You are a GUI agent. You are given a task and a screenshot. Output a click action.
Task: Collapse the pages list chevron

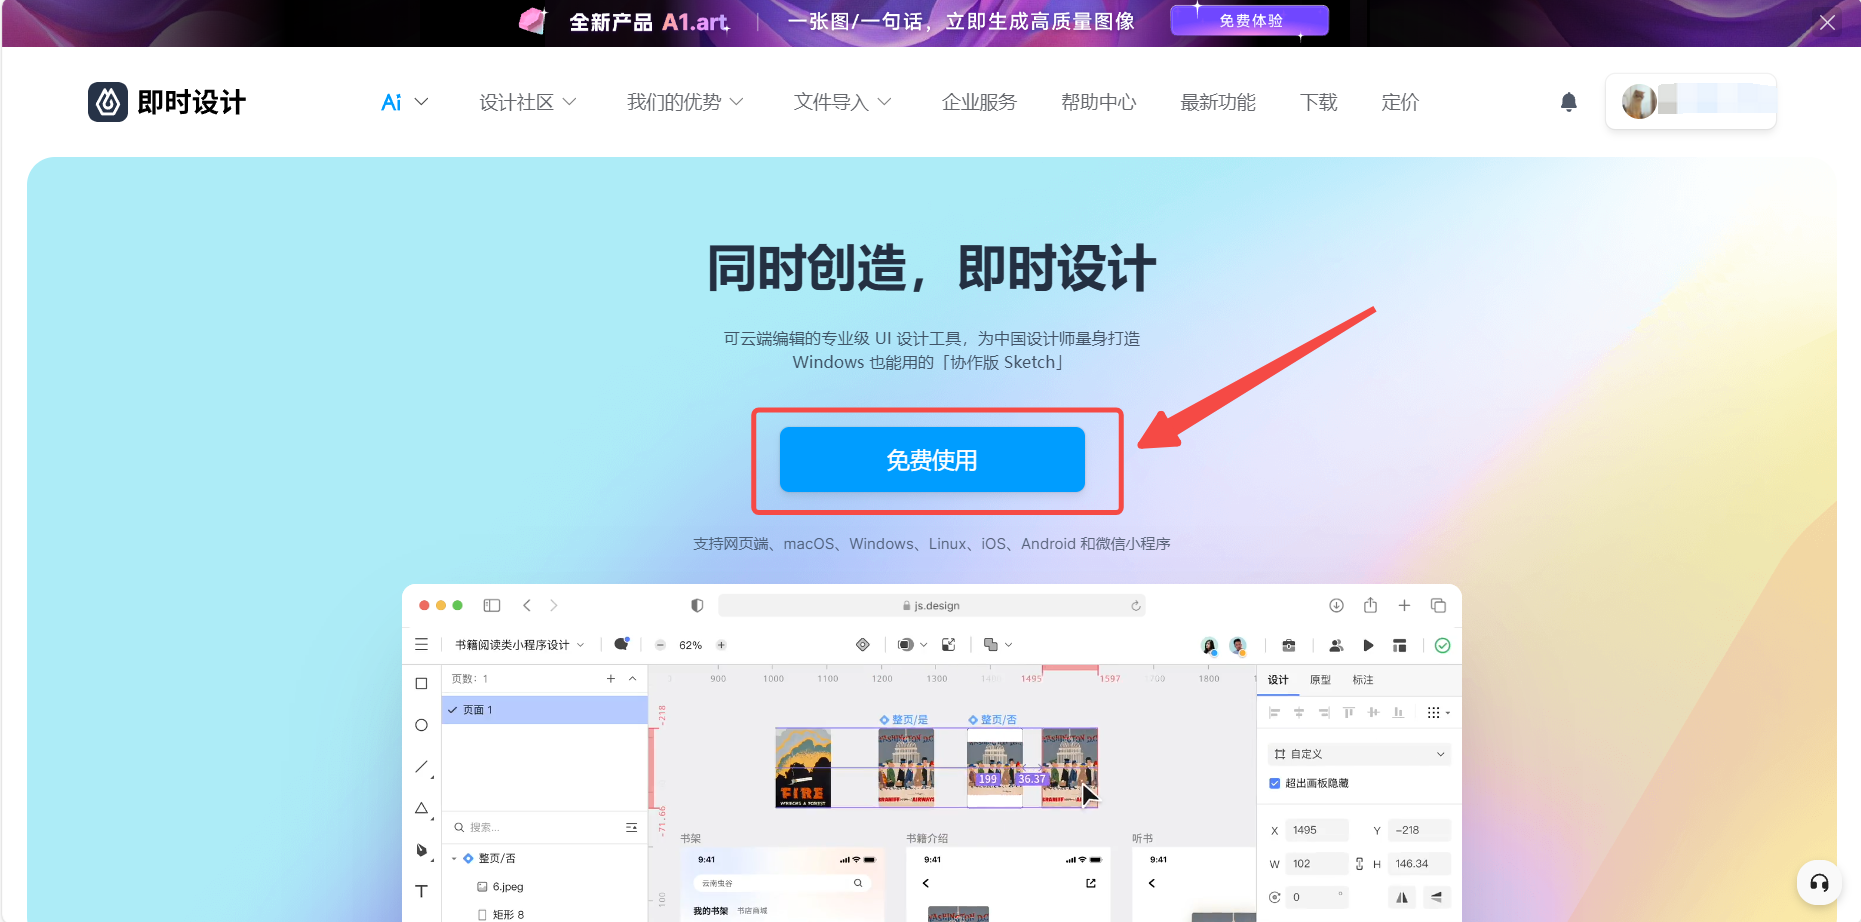pos(632,679)
